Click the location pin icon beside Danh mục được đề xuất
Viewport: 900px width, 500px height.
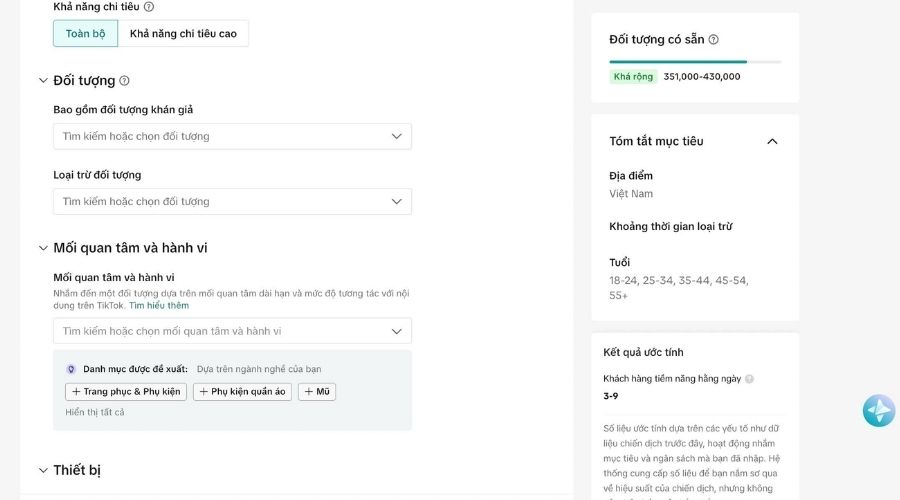tap(71, 369)
